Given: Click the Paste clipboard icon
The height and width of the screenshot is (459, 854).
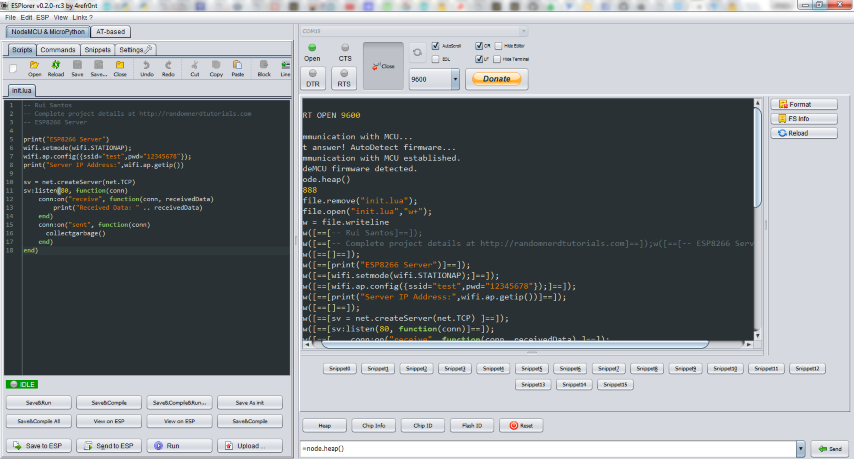Looking at the screenshot, I should [x=237, y=68].
